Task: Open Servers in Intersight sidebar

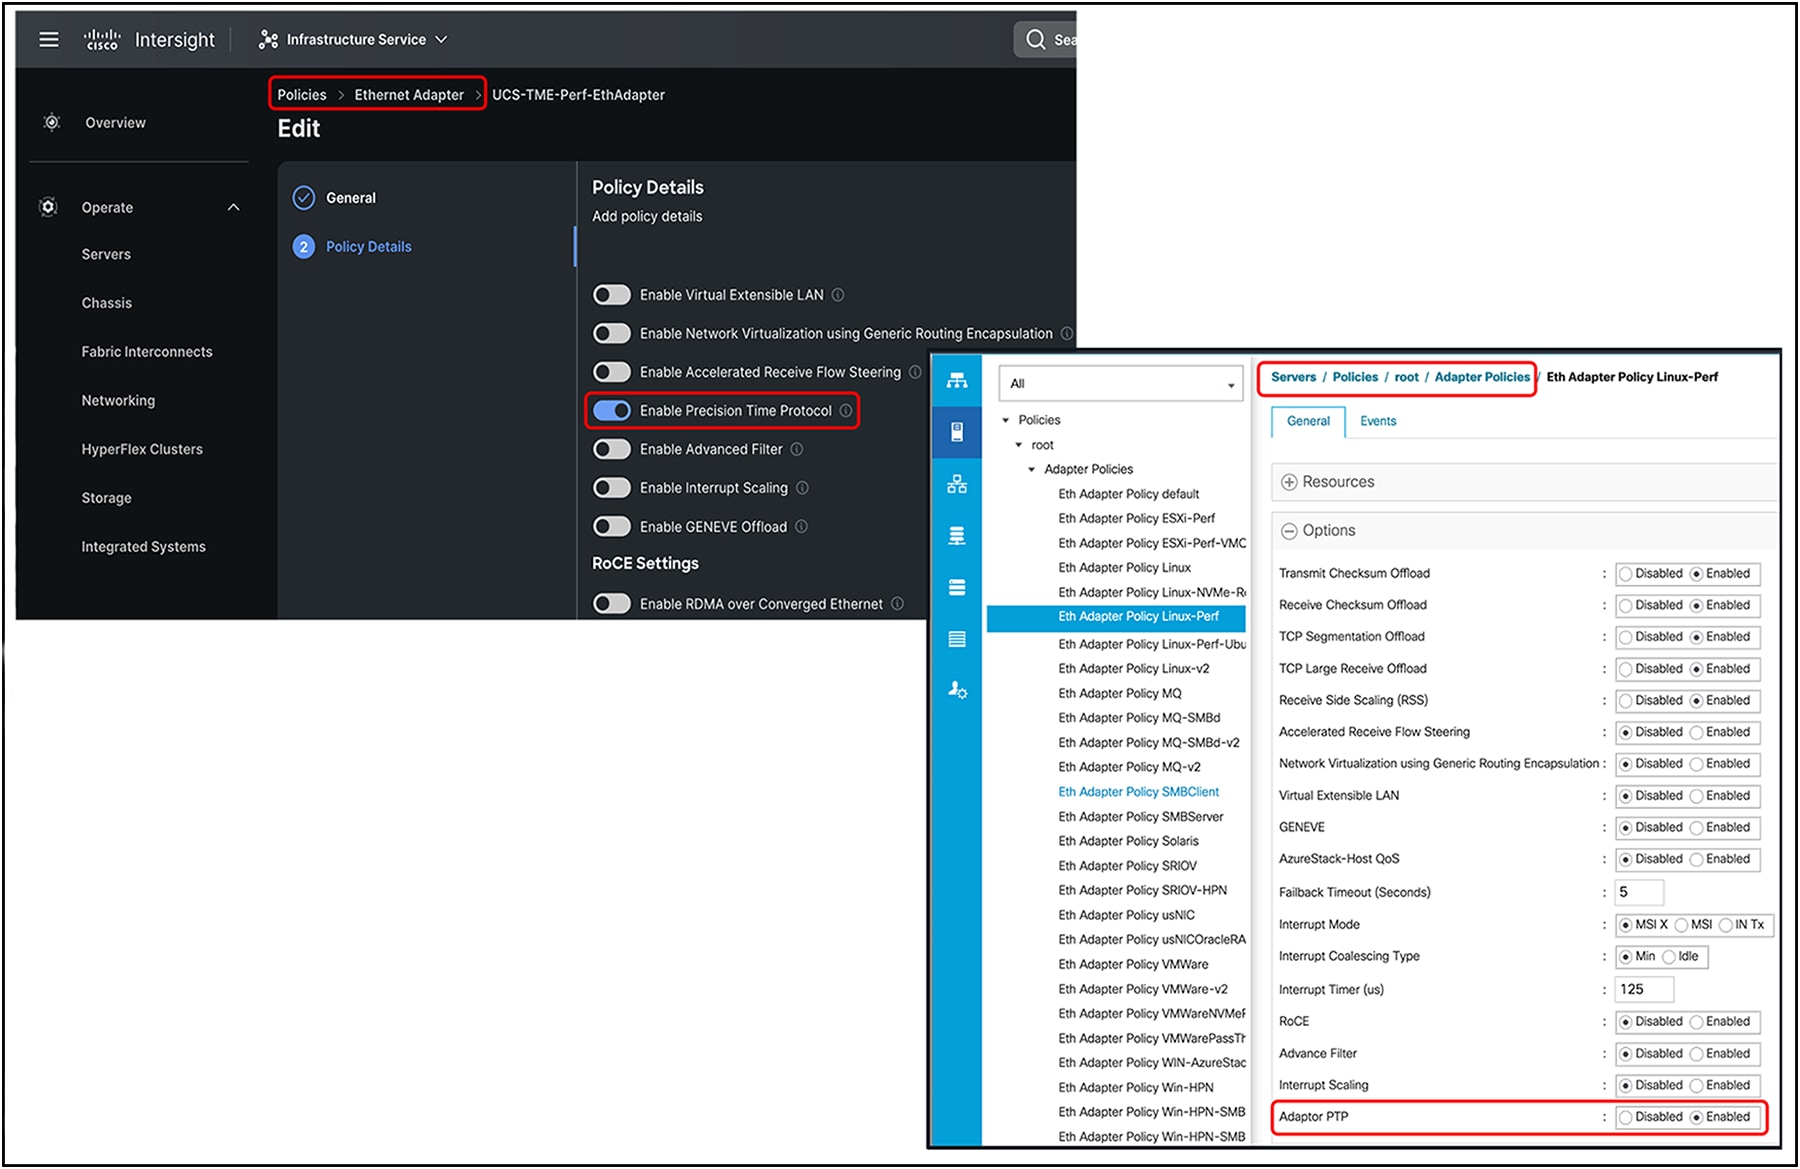Action: pyautogui.click(x=106, y=254)
